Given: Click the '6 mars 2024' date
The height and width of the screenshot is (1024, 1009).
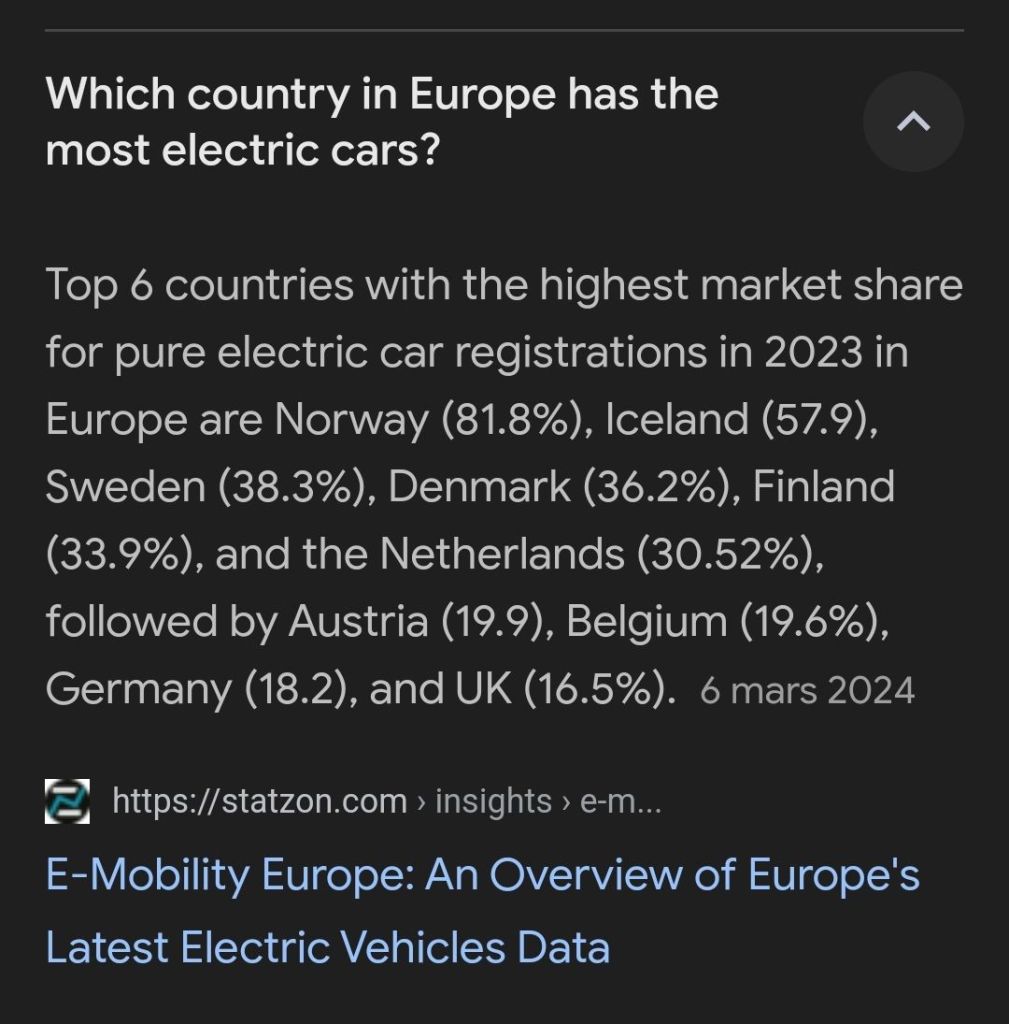Looking at the screenshot, I should click(x=807, y=690).
